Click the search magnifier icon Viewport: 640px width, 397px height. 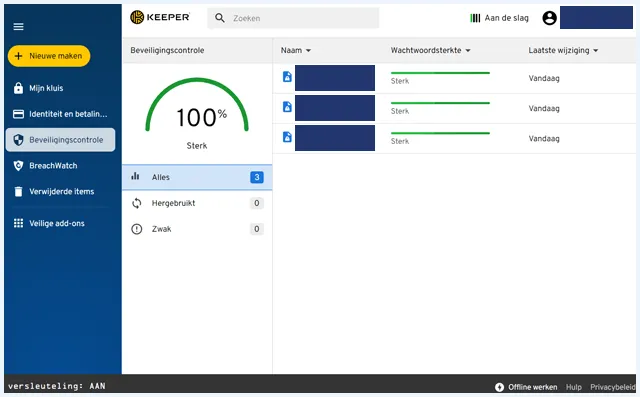coord(220,18)
